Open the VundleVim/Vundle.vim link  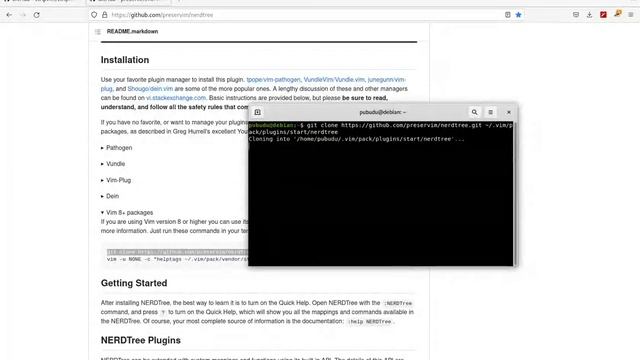pyautogui.click(x=334, y=80)
